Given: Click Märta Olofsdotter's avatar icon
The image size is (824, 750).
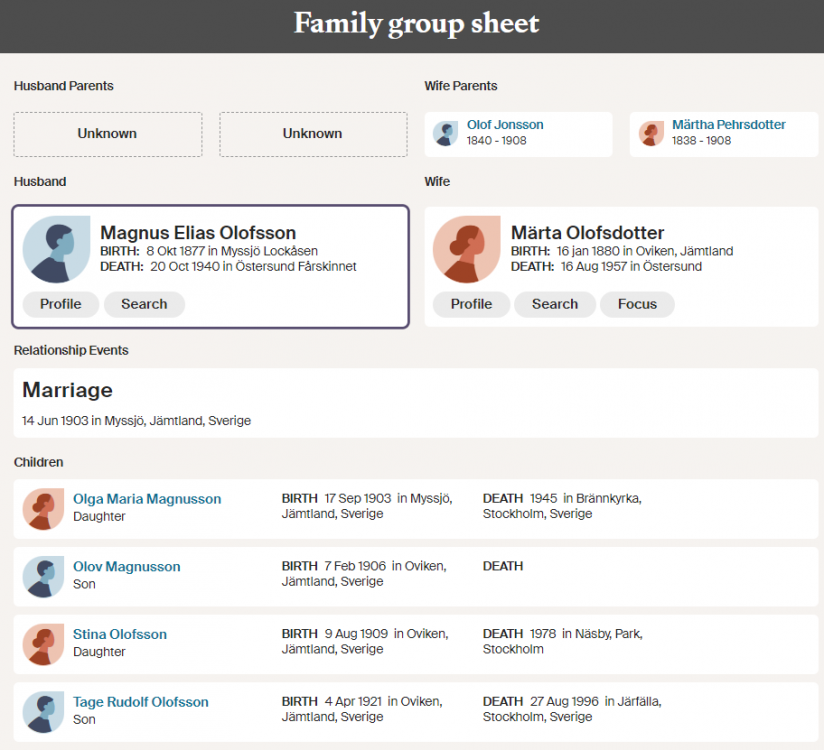Looking at the screenshot, I should click(x=467, y=249).
